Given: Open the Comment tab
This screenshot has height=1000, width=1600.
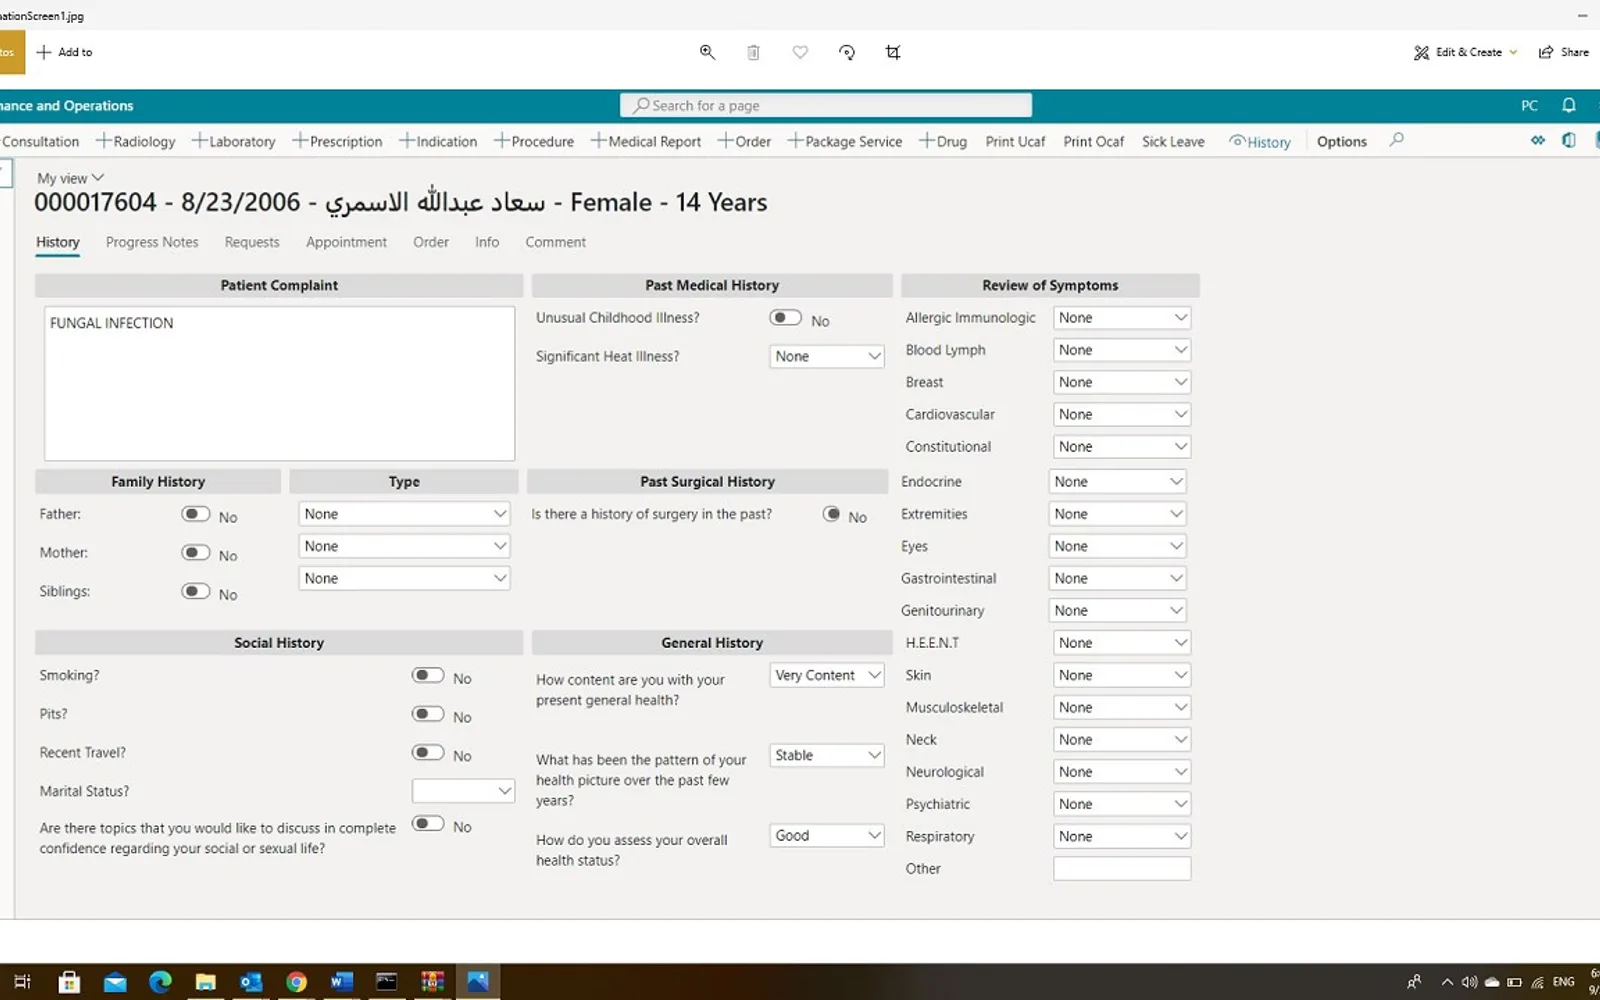Looking at the screenshot, I should pos(556,242).
